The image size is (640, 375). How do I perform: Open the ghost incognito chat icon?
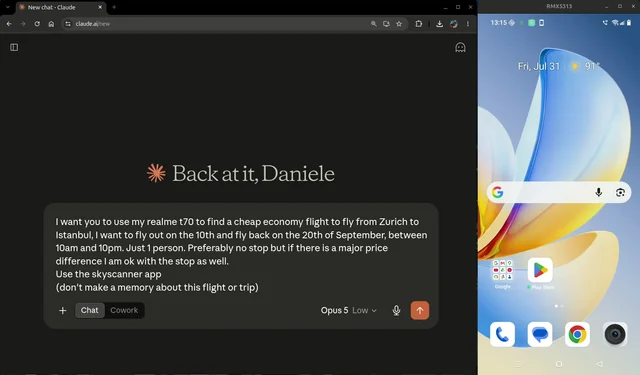tap(460, 47)
